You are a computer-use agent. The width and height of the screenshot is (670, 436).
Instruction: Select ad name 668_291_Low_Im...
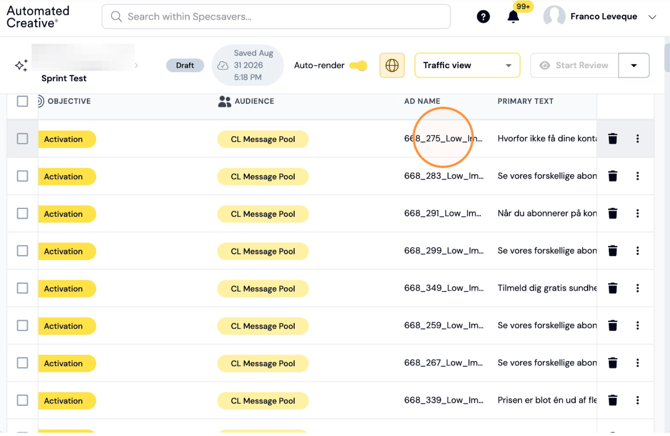click(443, 213)
